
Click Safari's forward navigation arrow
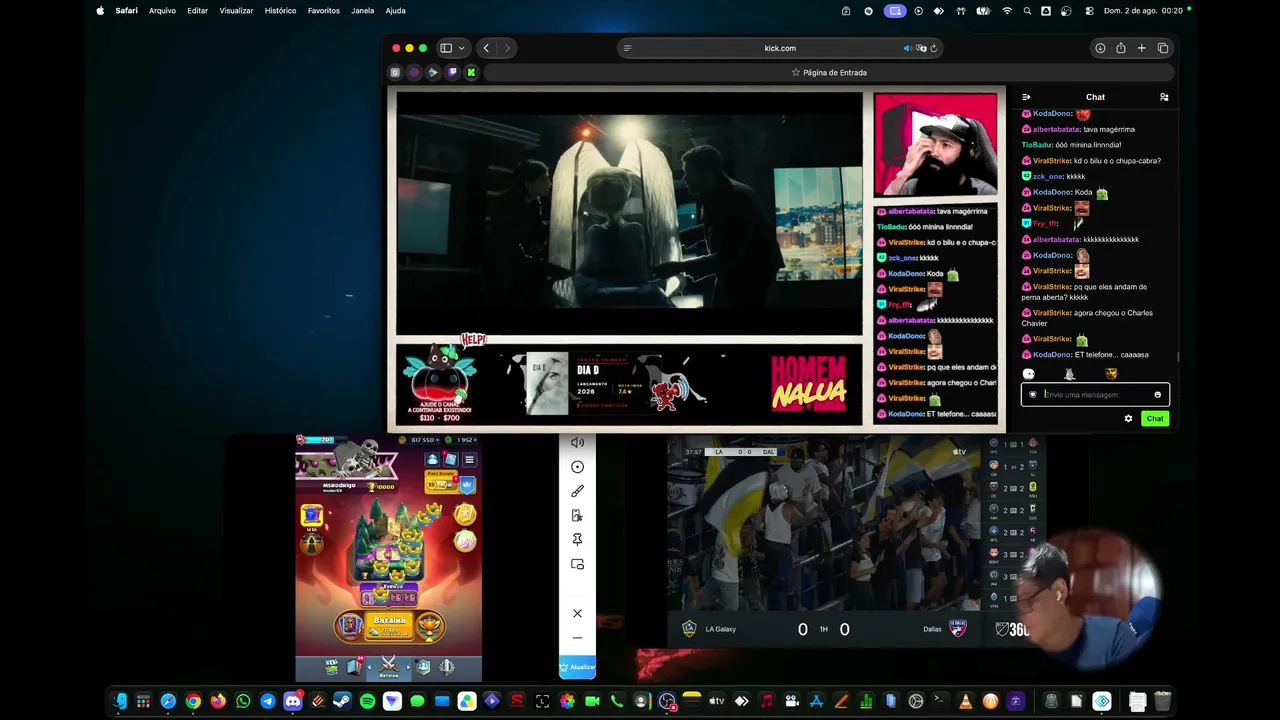point(507,48)
